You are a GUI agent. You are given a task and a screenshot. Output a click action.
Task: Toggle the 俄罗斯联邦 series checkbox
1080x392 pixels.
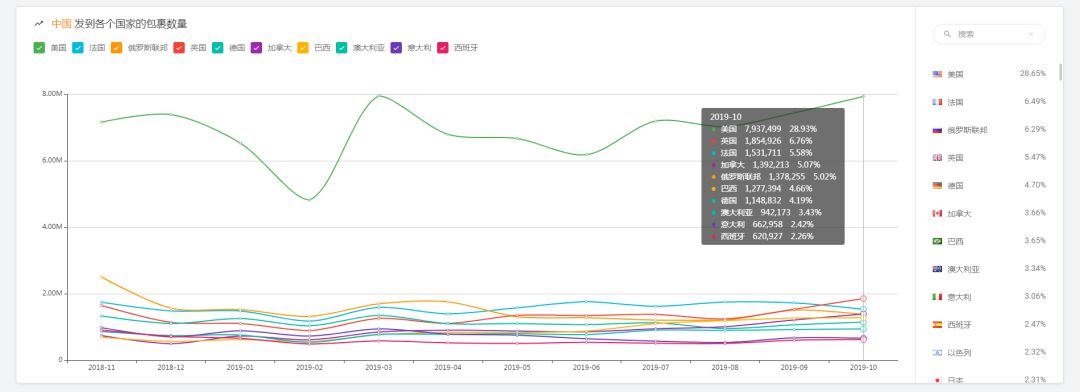click(116, 48)
